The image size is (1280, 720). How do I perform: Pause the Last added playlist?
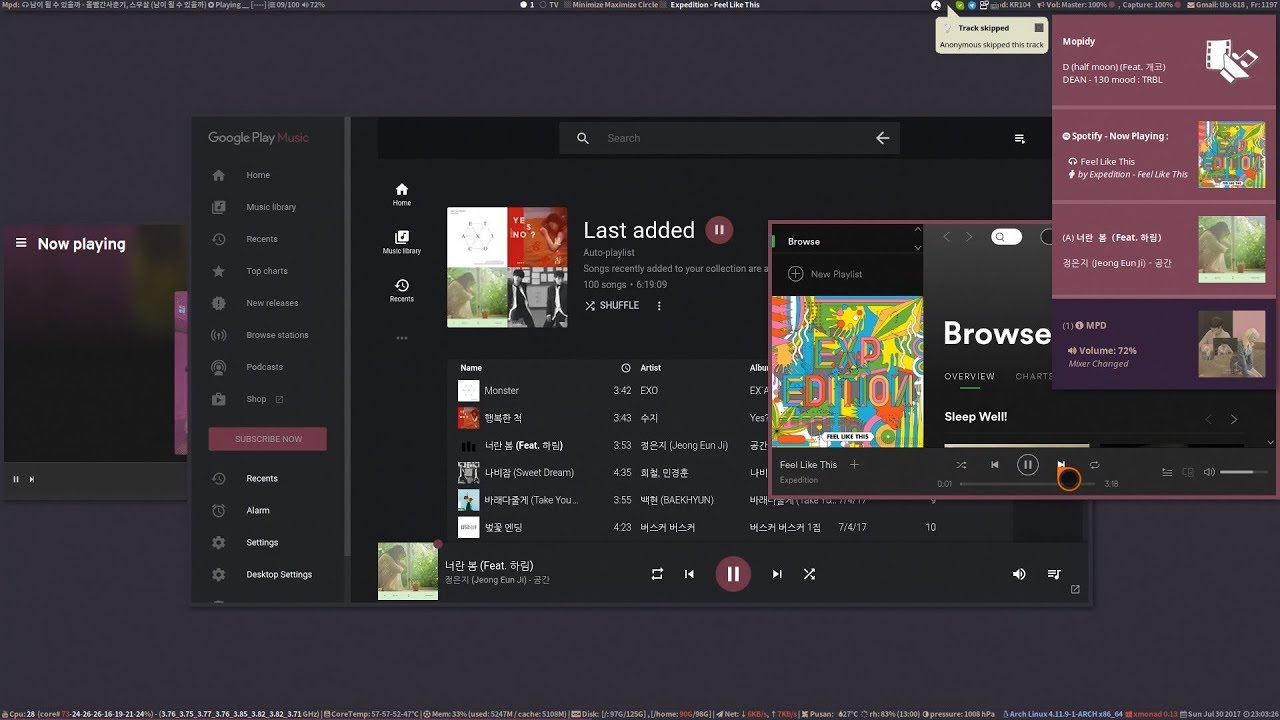tap(718, 230)
